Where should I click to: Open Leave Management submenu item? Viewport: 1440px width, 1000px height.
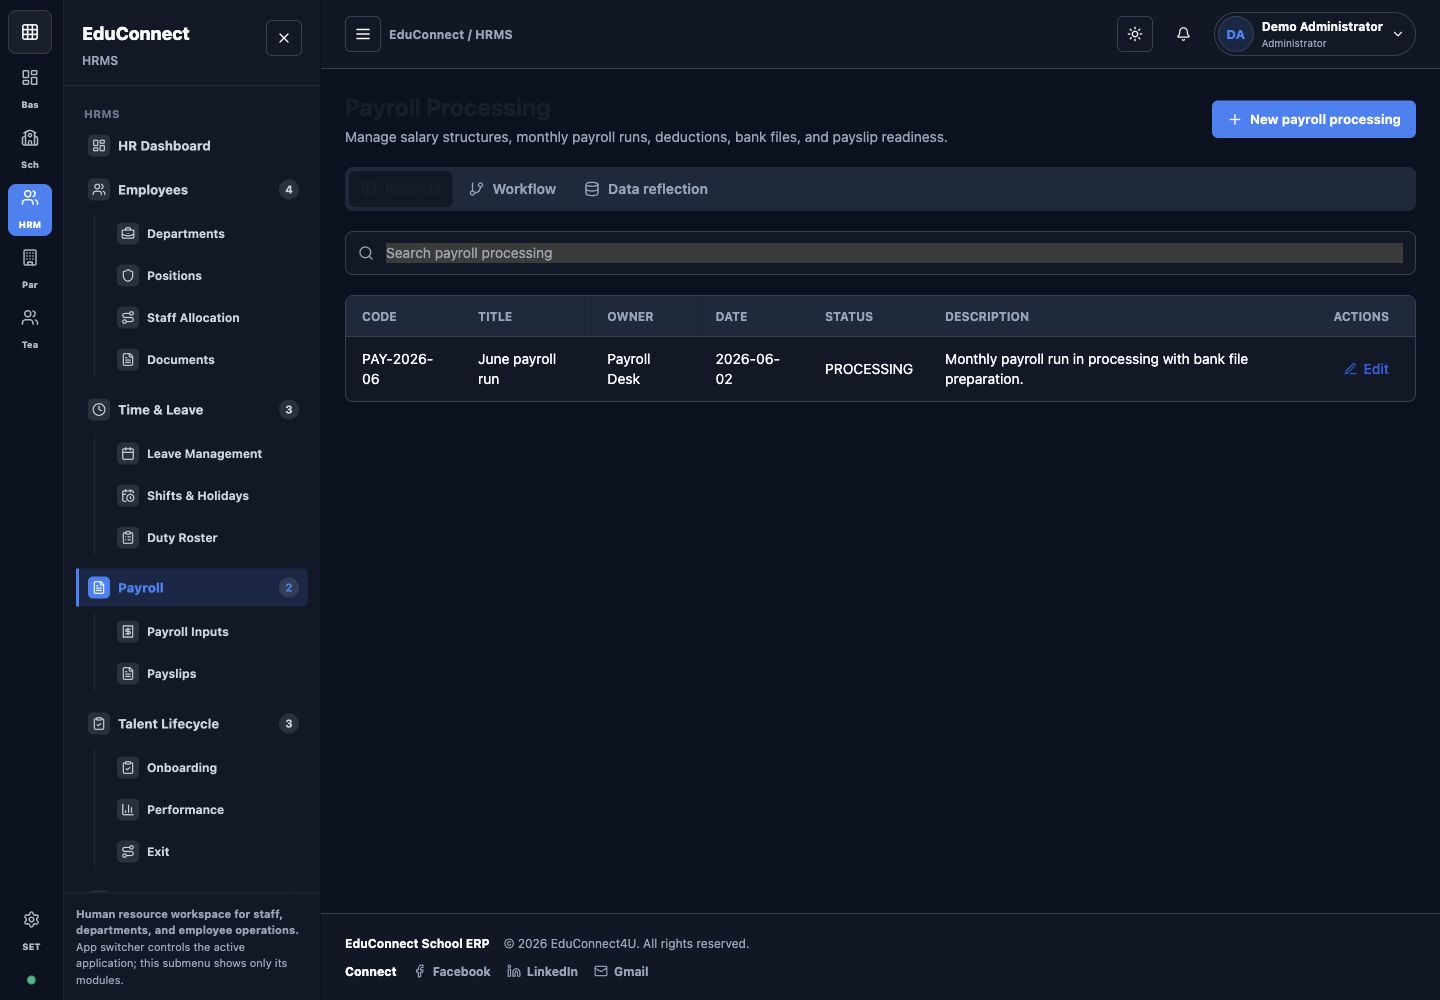tap(207, 454)
